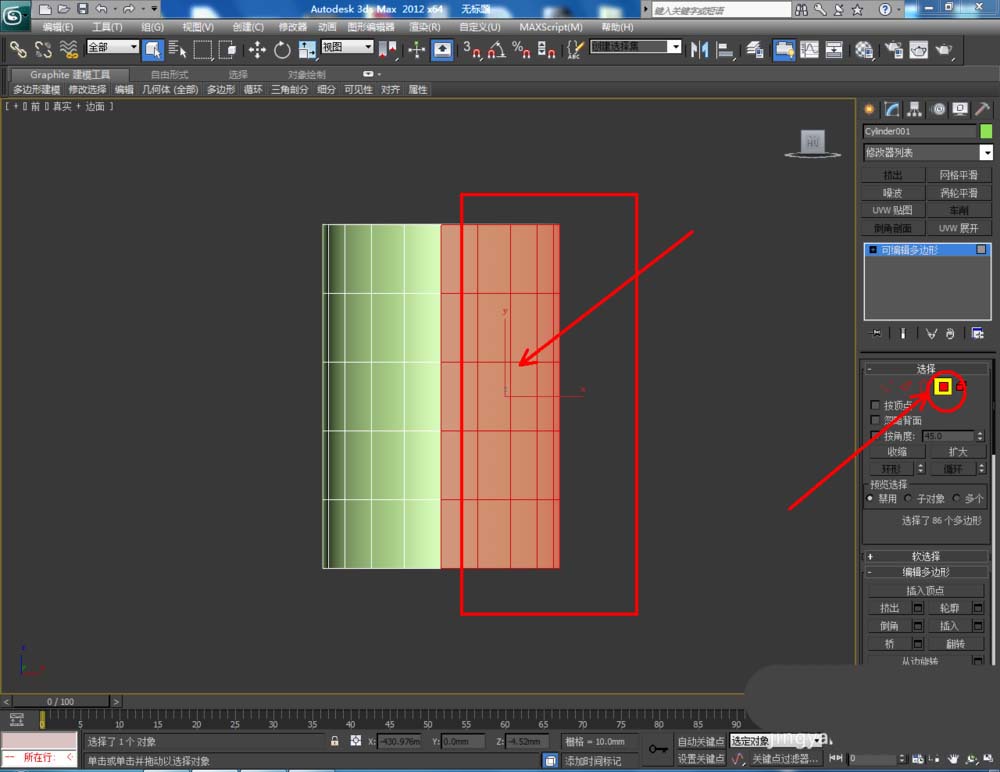Open the 编辑(E) menu
Screen dimensions: 1000x772
(57, 27)
